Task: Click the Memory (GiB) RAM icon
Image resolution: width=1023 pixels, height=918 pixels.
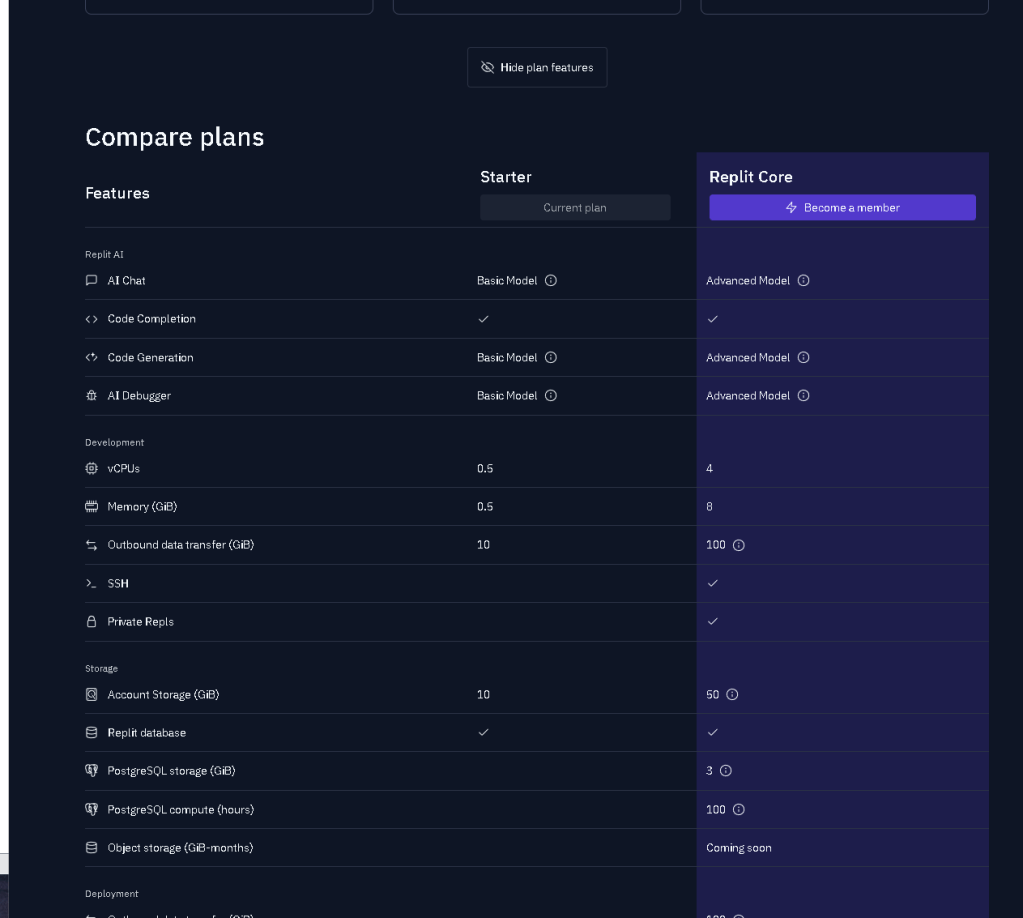Action: (x=91, y=506)
